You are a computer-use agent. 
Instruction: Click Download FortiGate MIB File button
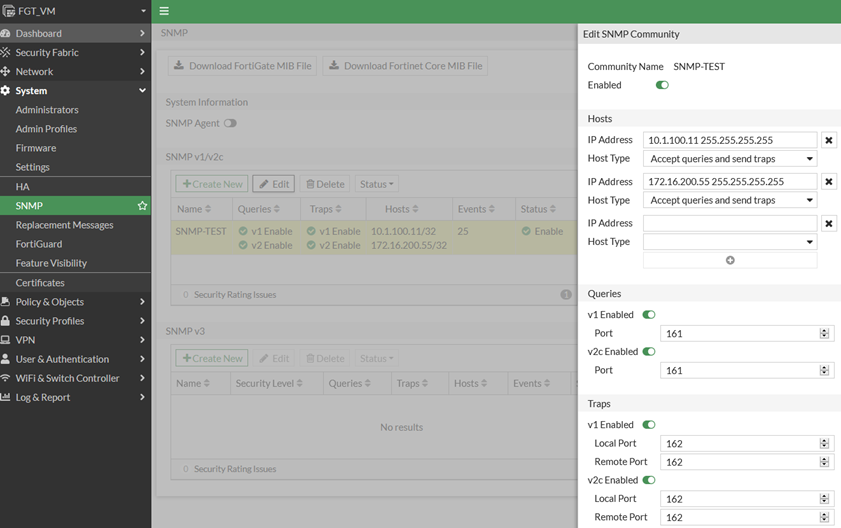[x=242, y=66]
